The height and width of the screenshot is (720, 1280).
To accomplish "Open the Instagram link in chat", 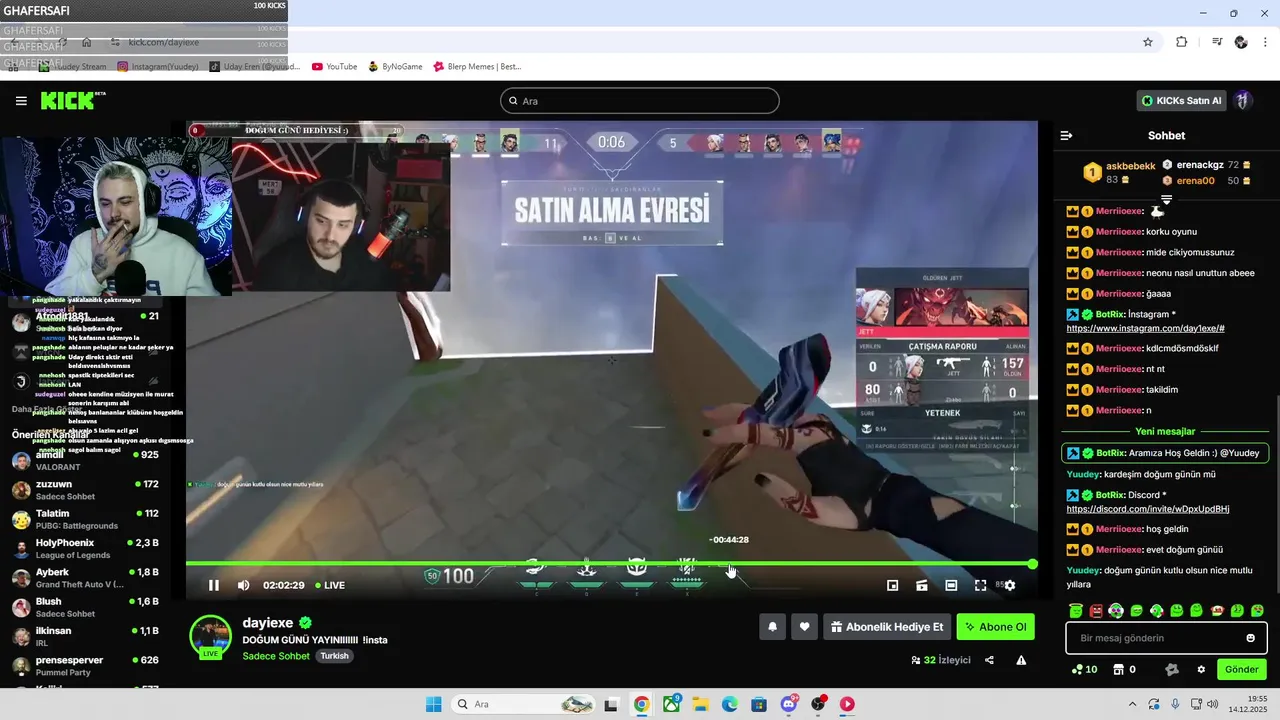I will 1145,328.
